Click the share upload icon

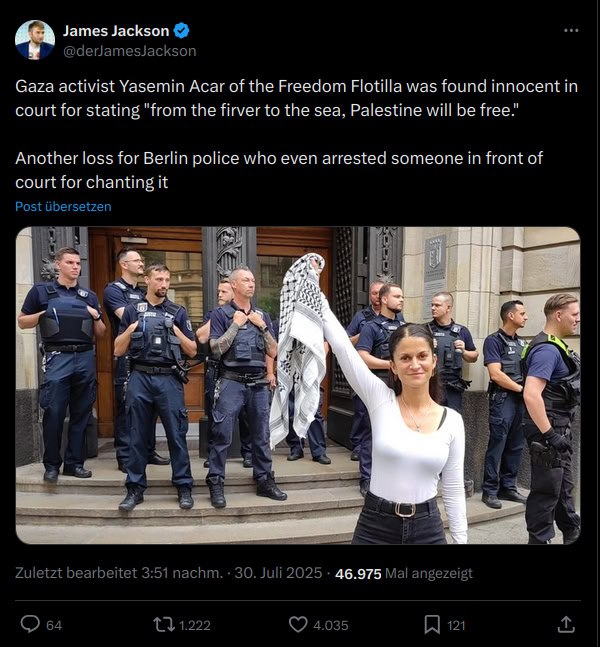click(566, 624)
